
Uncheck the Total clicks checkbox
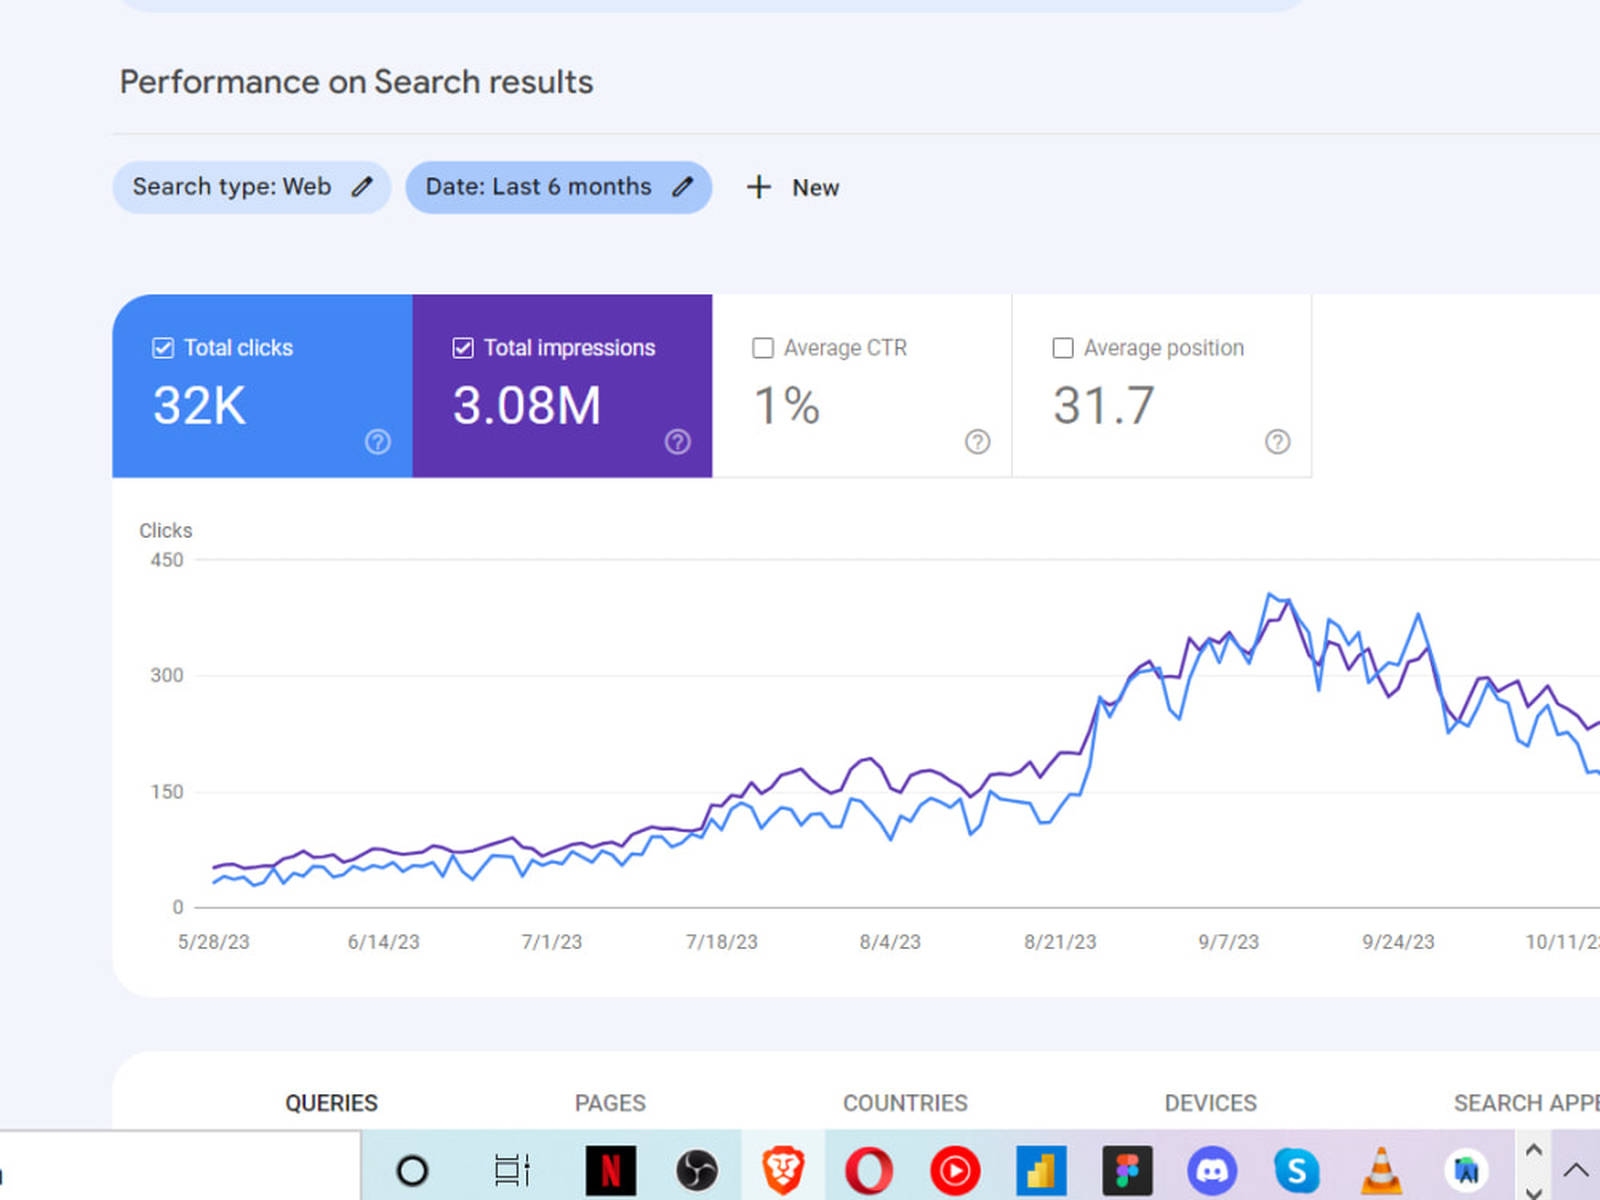pyautogui.click(x=163, y=348)
